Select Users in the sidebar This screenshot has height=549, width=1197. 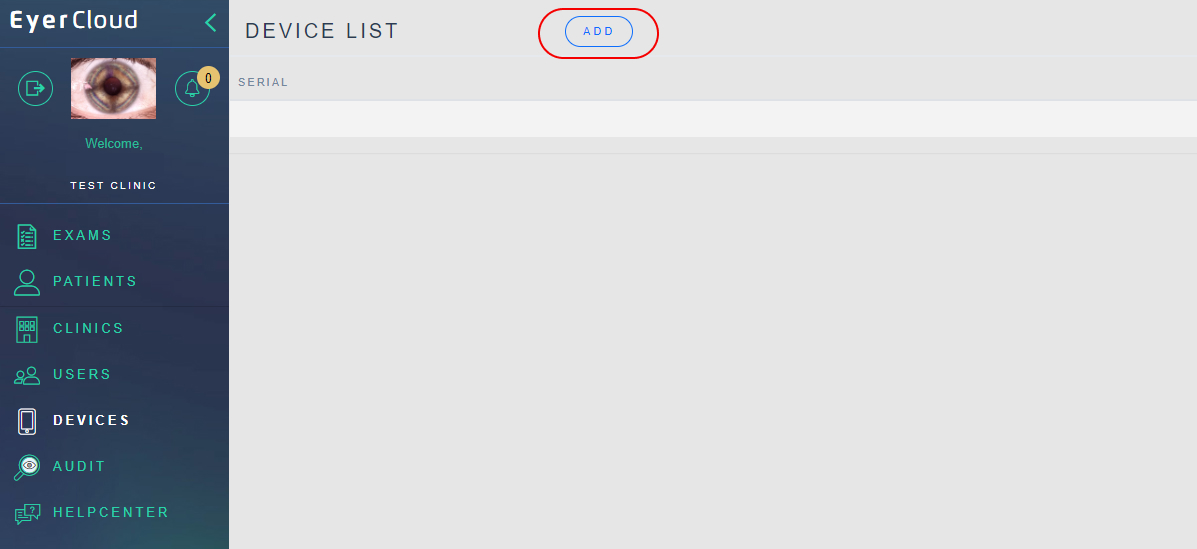click(82, 375)
